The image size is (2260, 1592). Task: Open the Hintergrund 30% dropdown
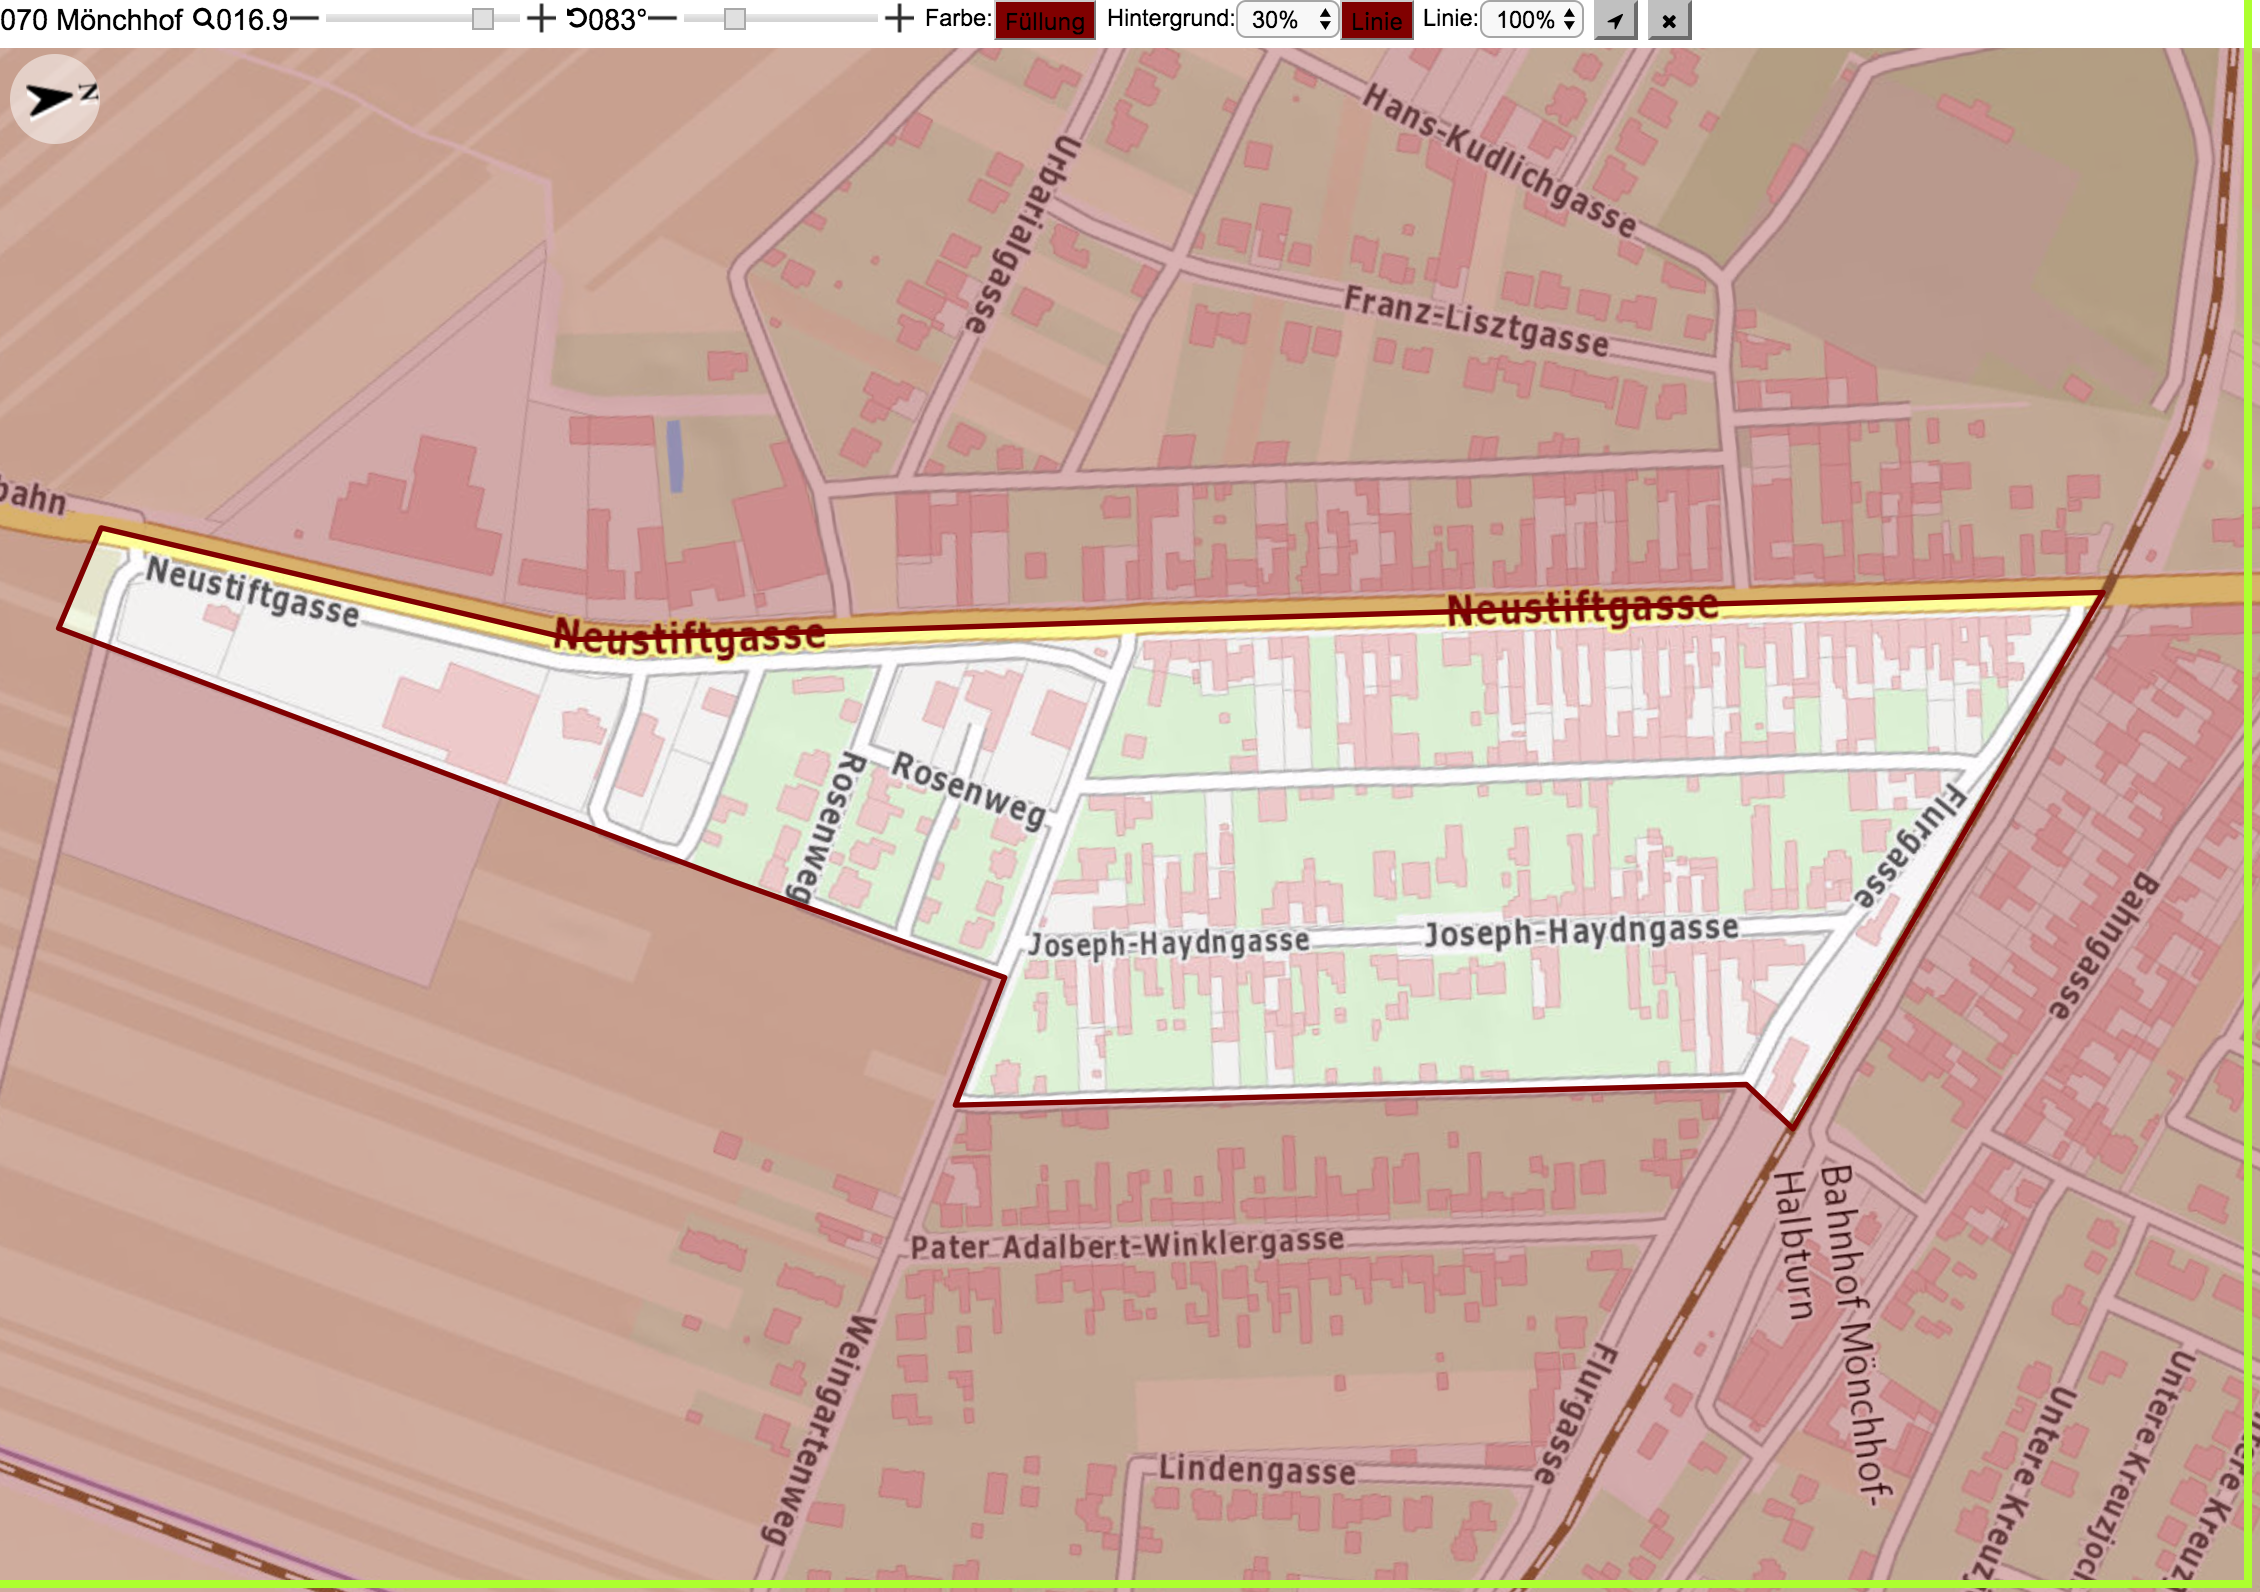coord(1287,20)
